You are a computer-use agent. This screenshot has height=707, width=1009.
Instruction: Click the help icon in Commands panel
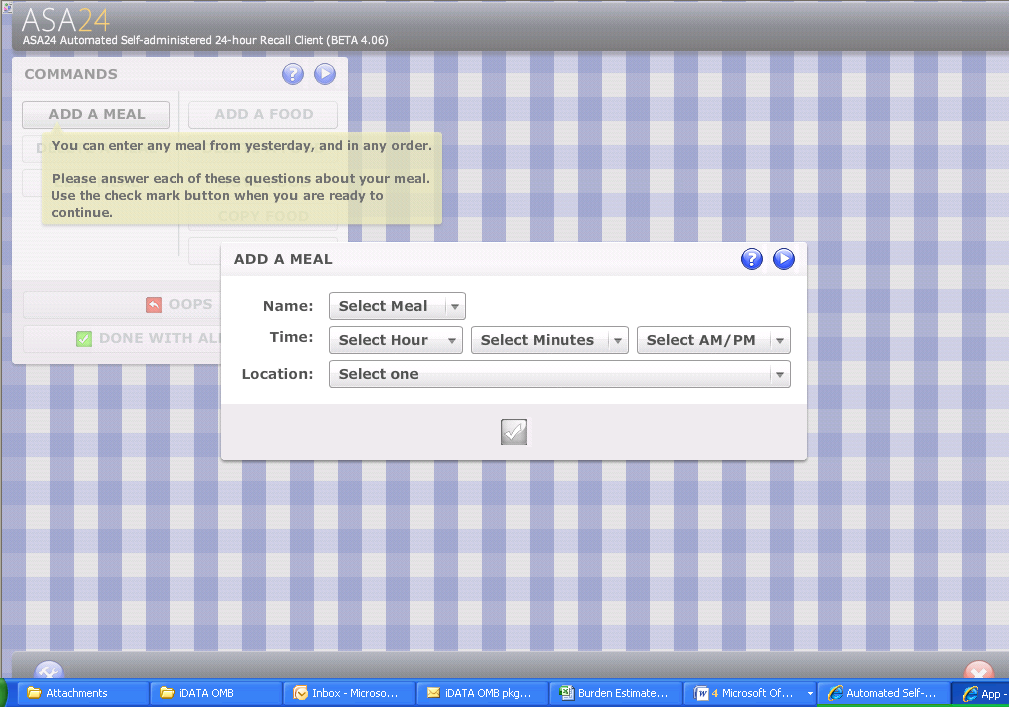[x=292, y=73]
